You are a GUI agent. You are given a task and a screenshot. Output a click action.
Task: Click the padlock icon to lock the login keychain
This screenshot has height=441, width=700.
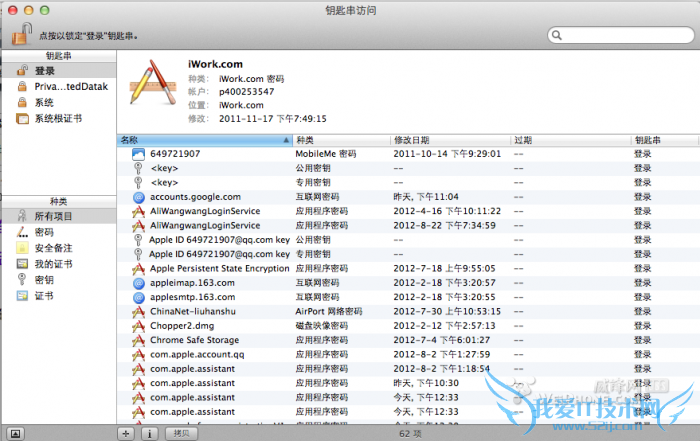coord(21,34)
